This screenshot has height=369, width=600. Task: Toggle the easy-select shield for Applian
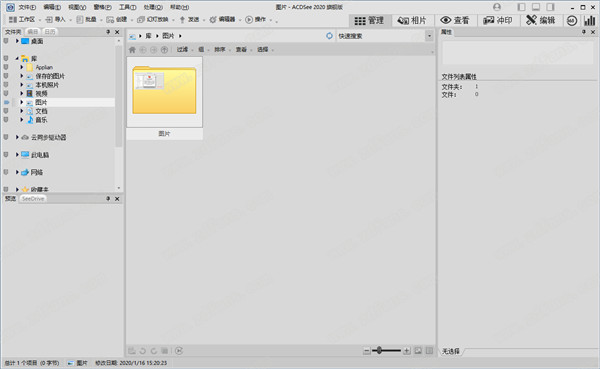[x=6, y=67]
